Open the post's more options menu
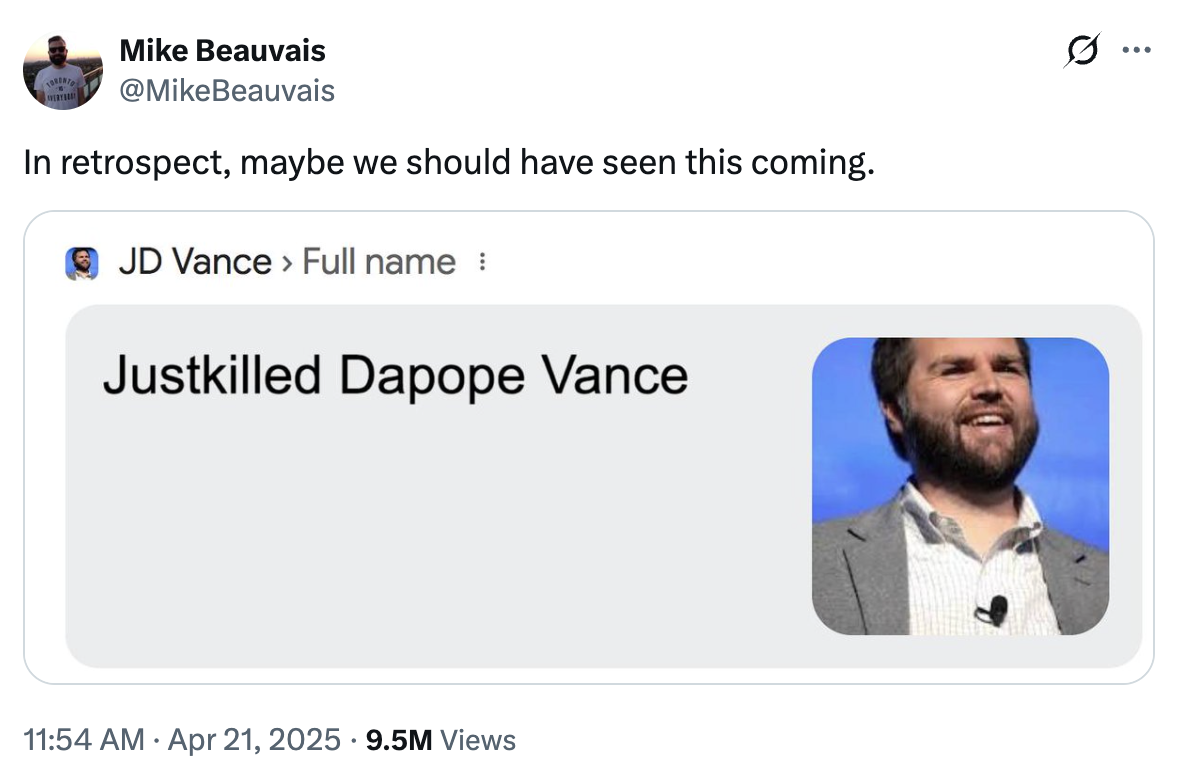 [1138, 48]
